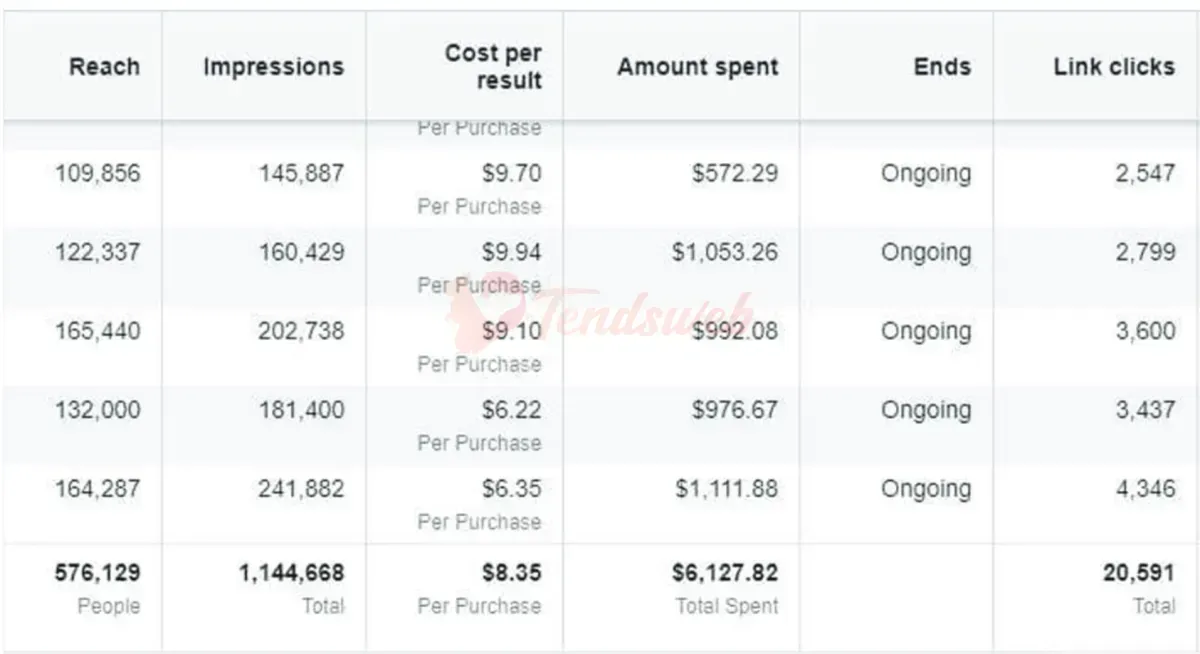Select the 160,429 impressions cell
The image size is (1200, 654).
(x=301, y=252)
